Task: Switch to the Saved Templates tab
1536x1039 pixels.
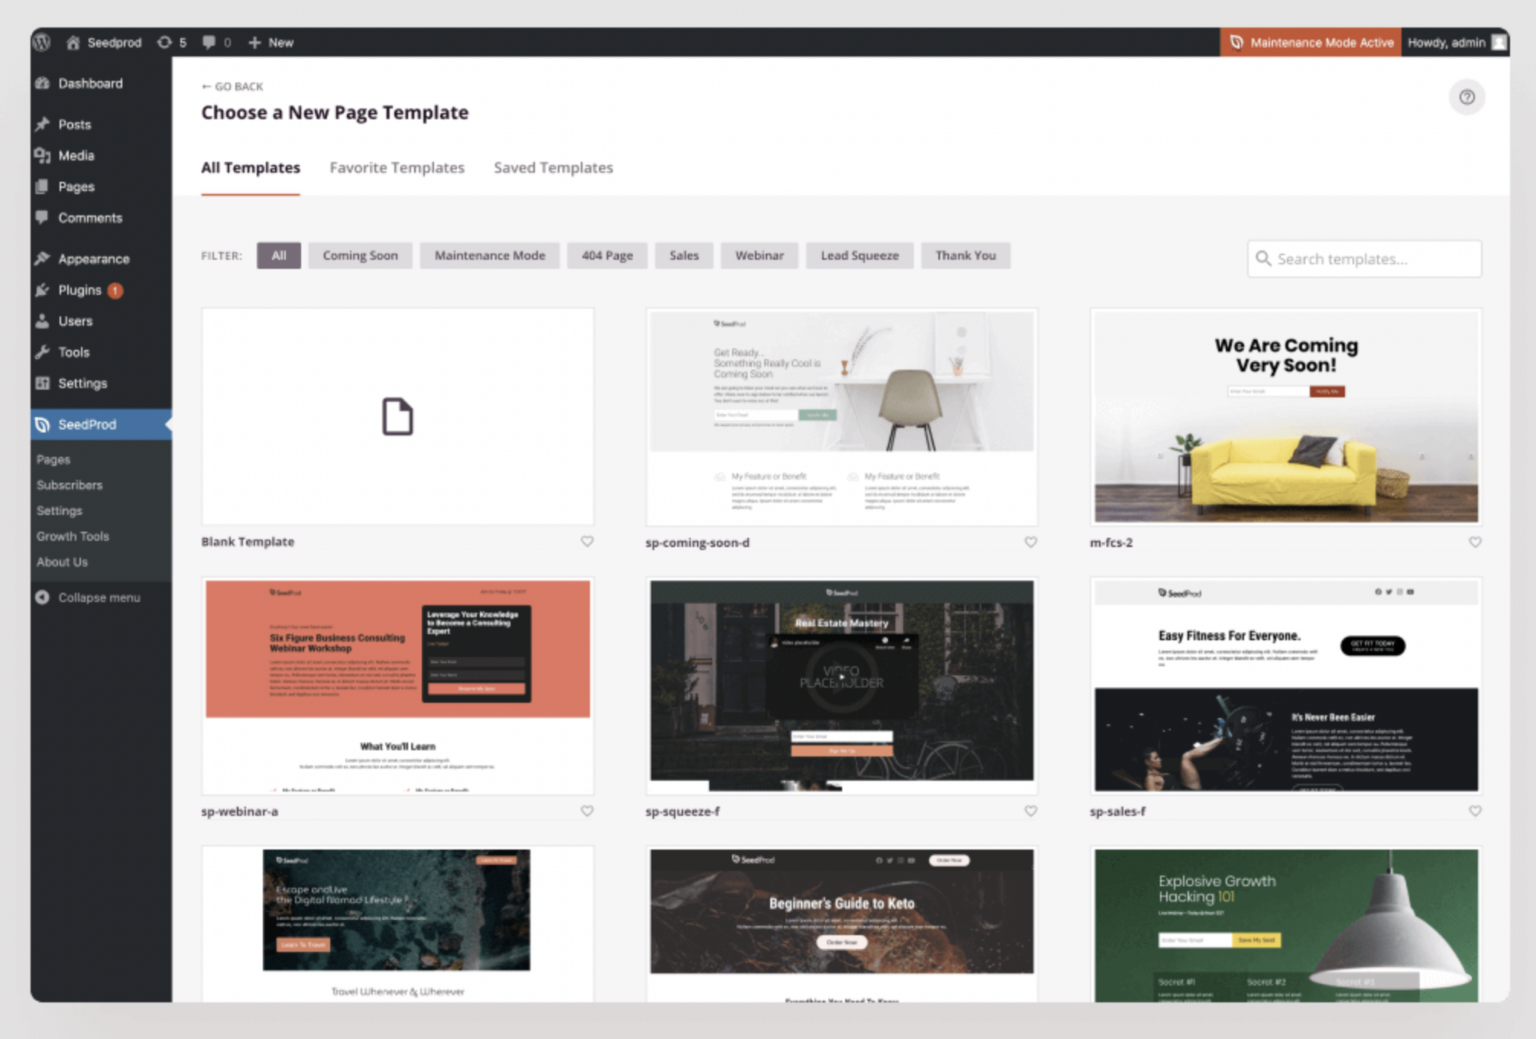Action: point(553,168)
